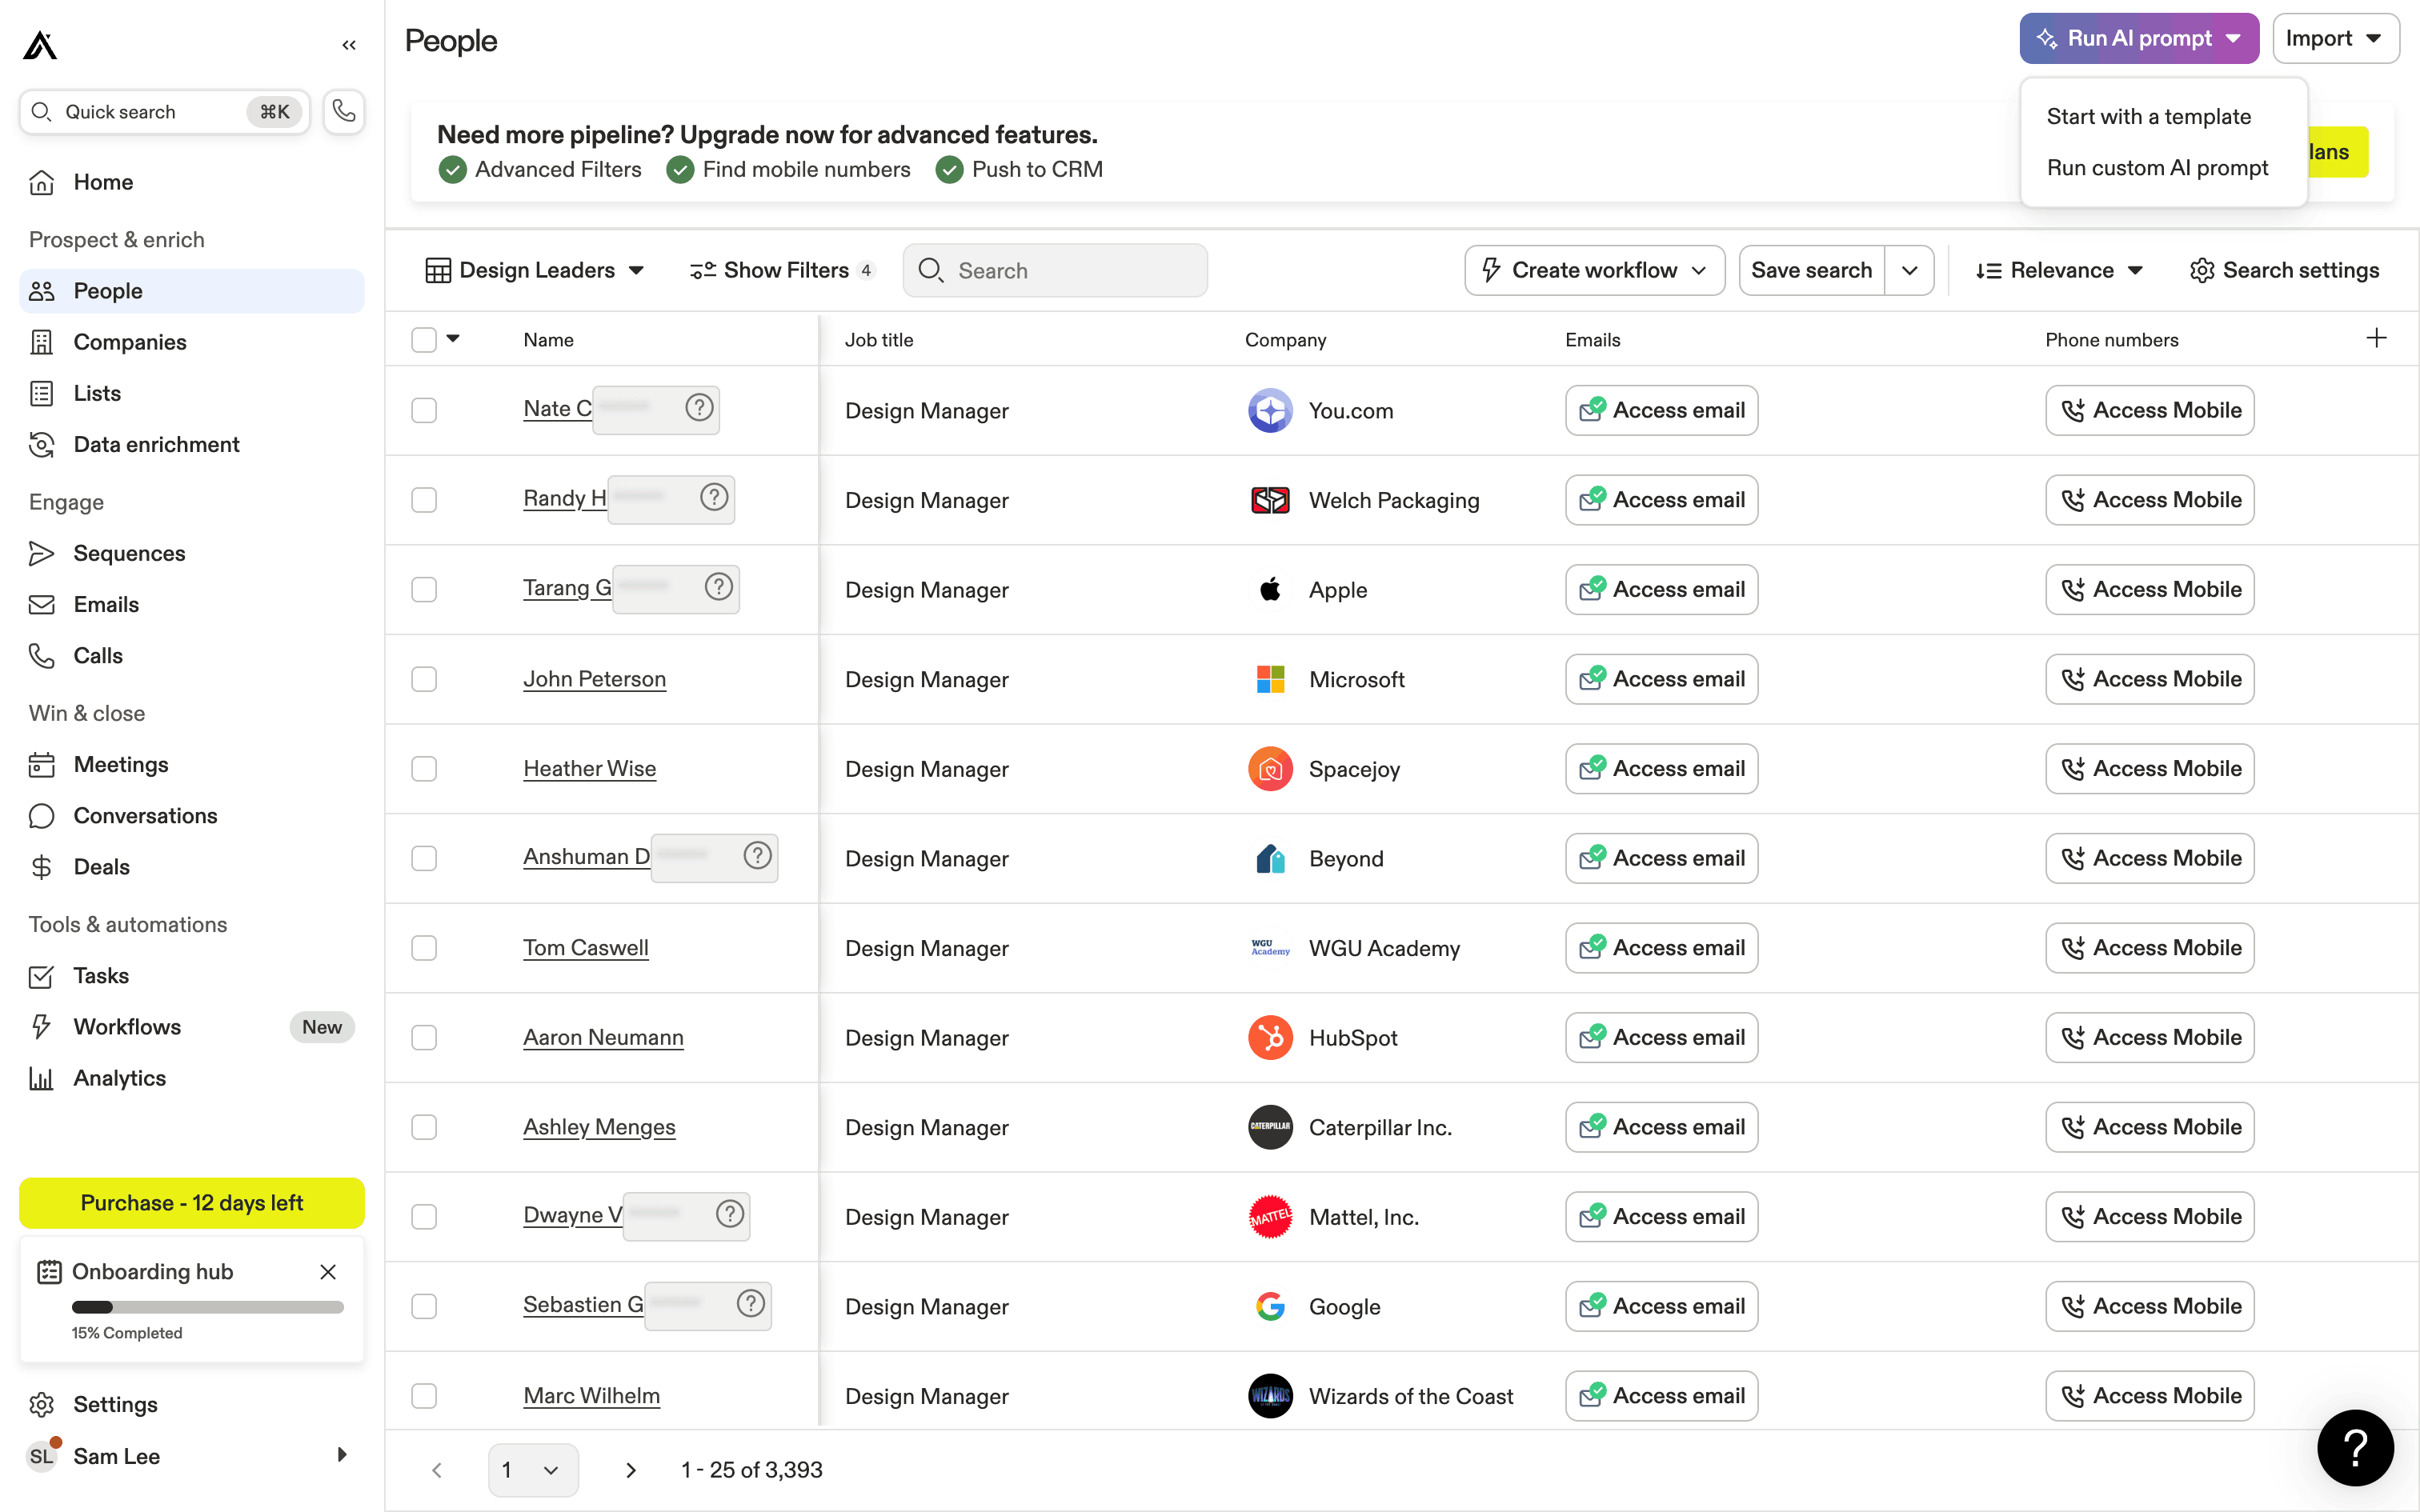Go to next page arrow

coord(630,1470)
